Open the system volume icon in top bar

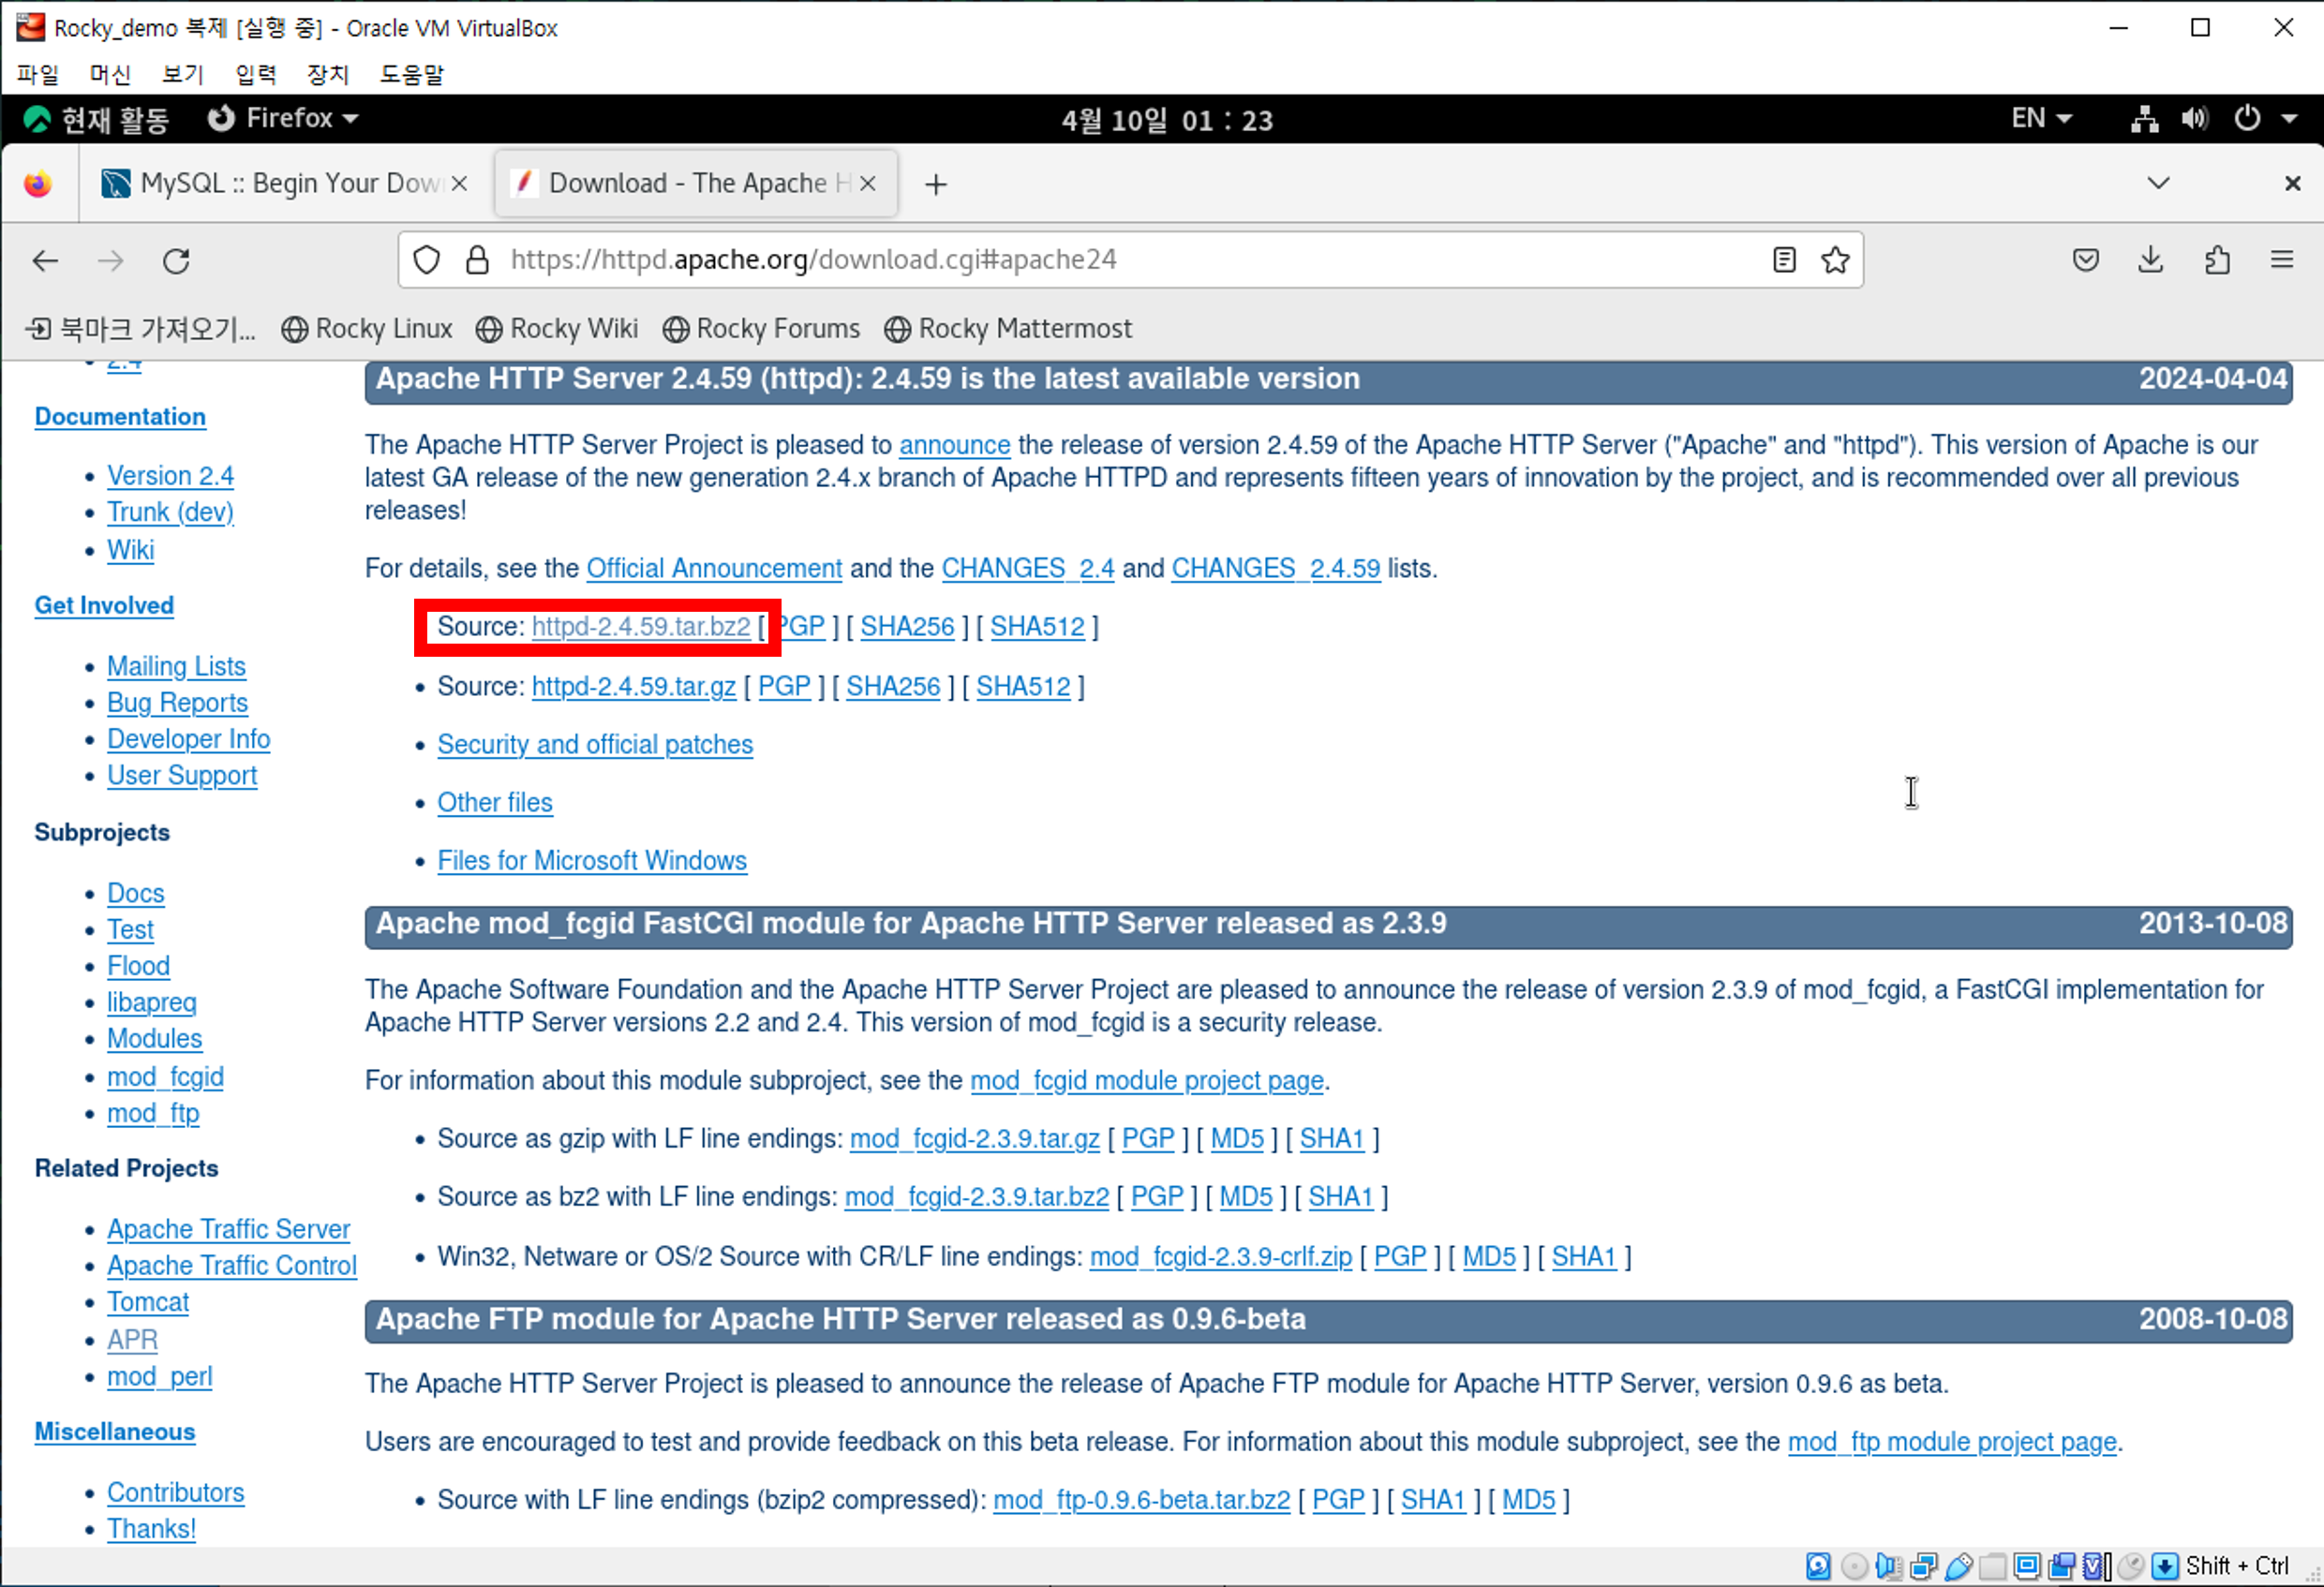(x=2194, y=119)
